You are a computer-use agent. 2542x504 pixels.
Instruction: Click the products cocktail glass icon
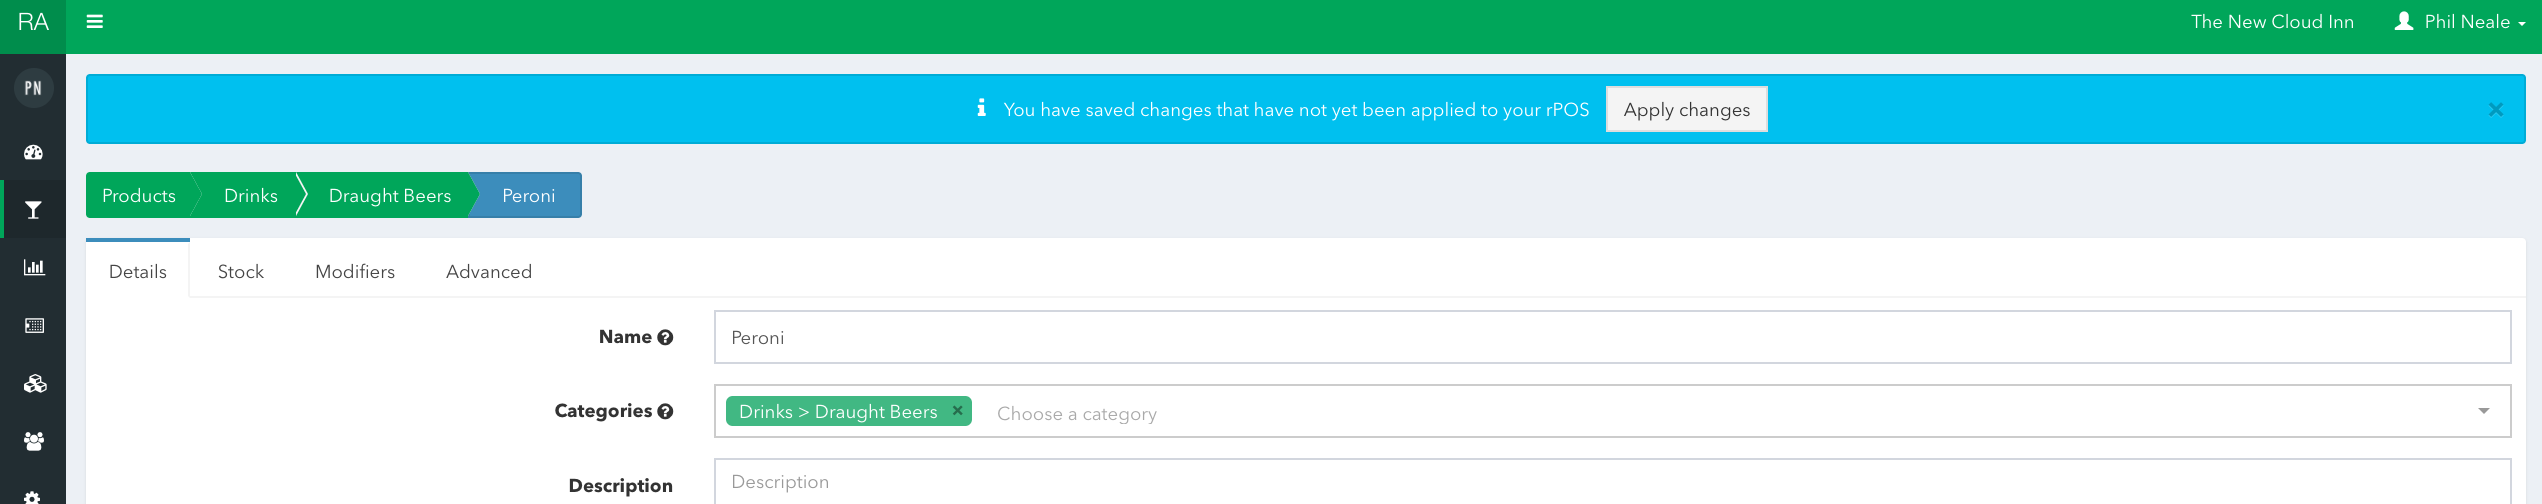click(x=34, y=210)
